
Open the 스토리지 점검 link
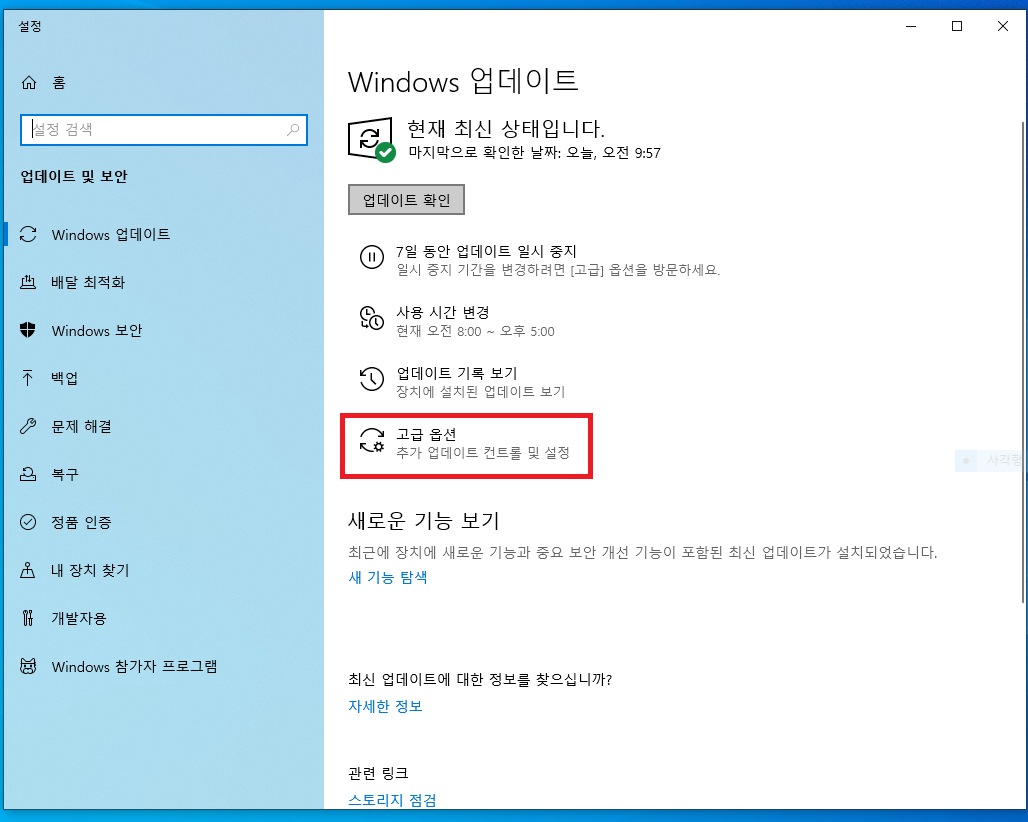392,800
